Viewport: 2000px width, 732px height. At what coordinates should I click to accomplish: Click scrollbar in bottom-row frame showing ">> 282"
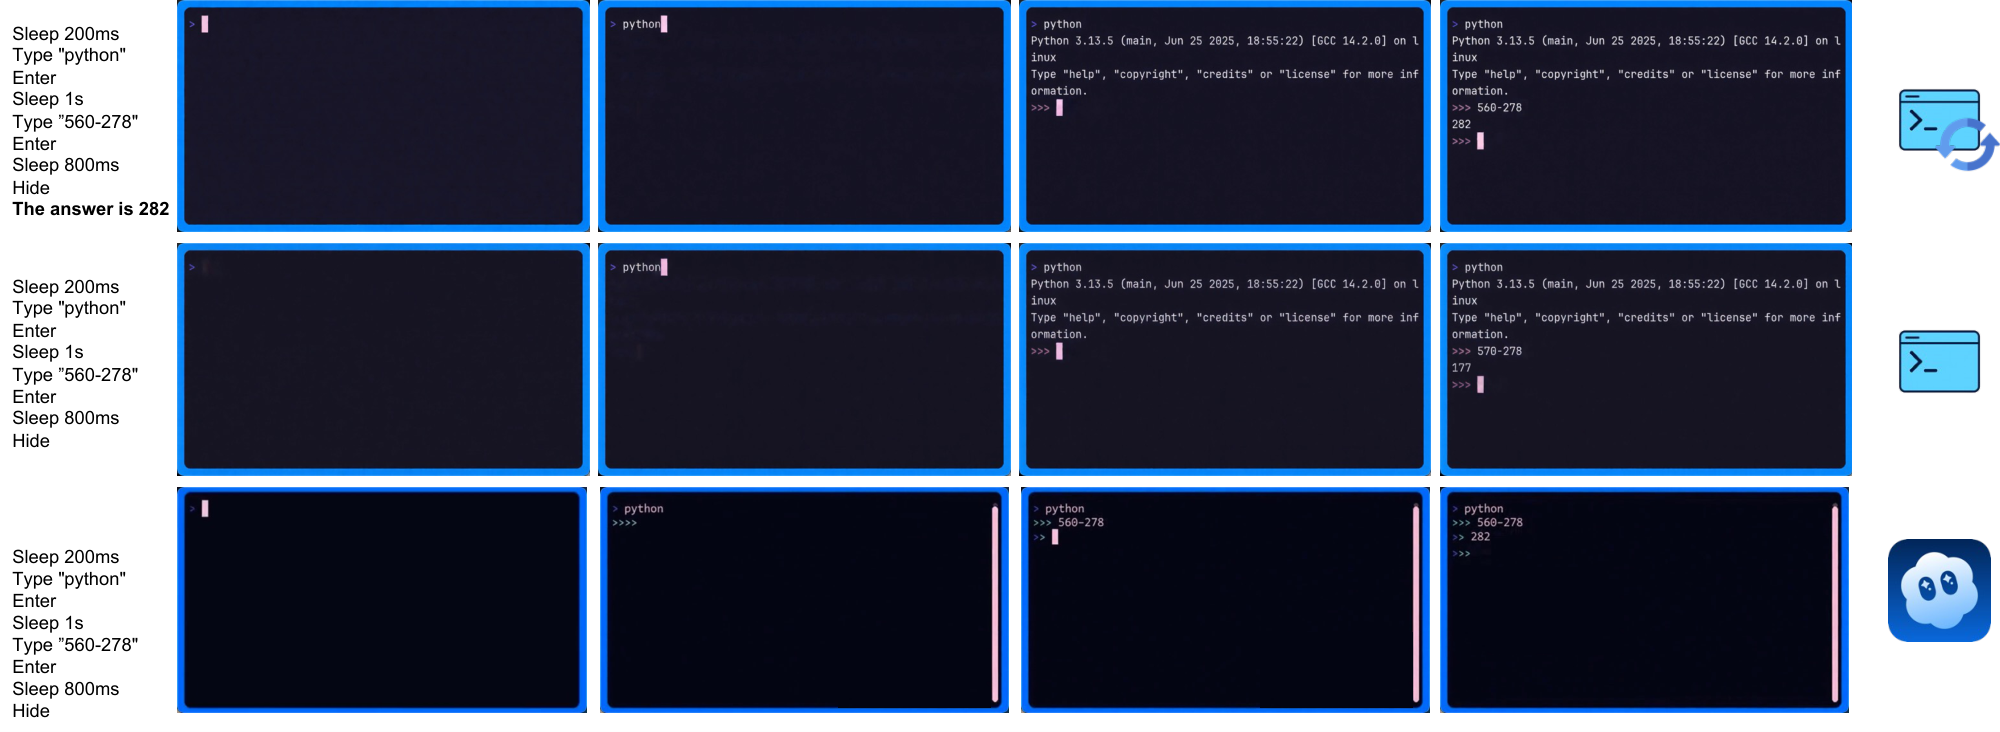pos(1835,604)
